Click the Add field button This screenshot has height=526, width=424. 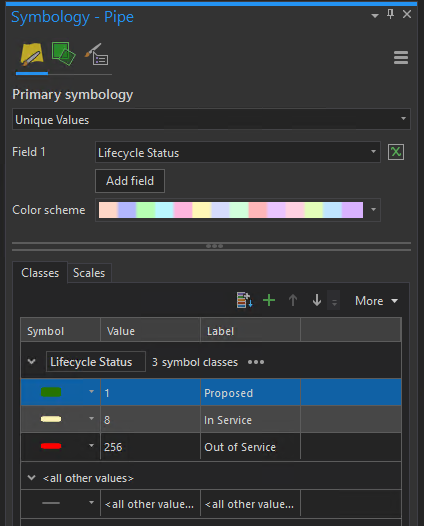[x=130, y=181]
